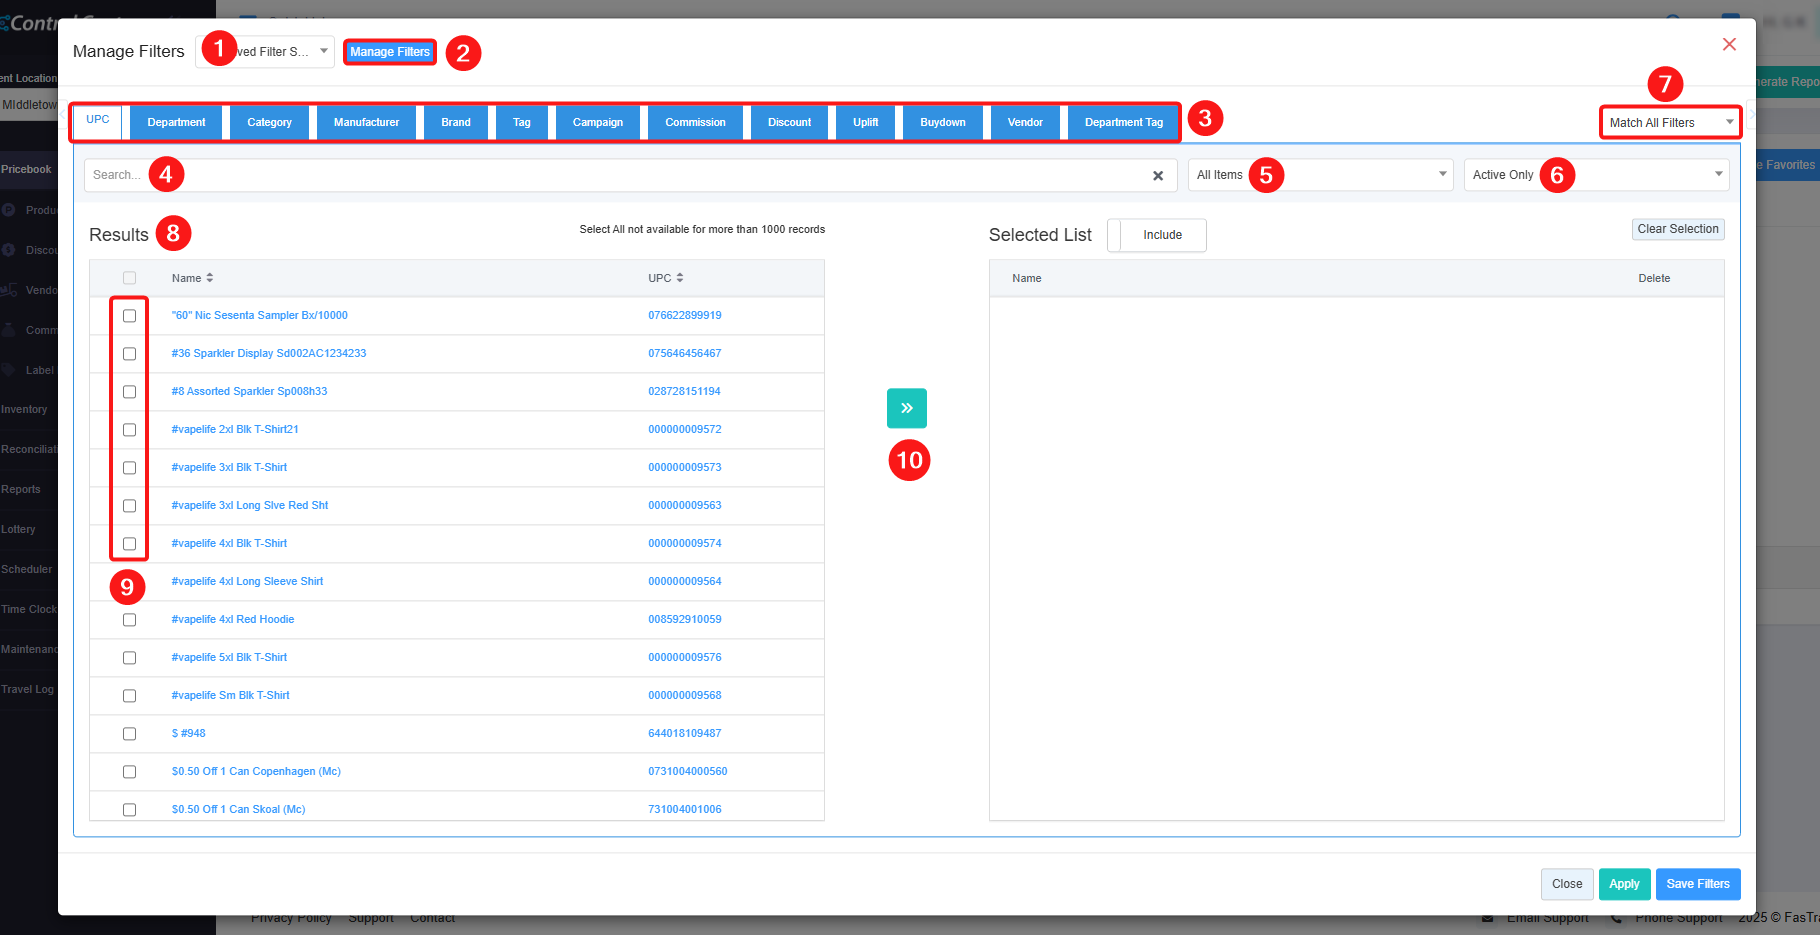
Task: Toggle the Include switch for Selected List
Action: [x=1156, y=235]
